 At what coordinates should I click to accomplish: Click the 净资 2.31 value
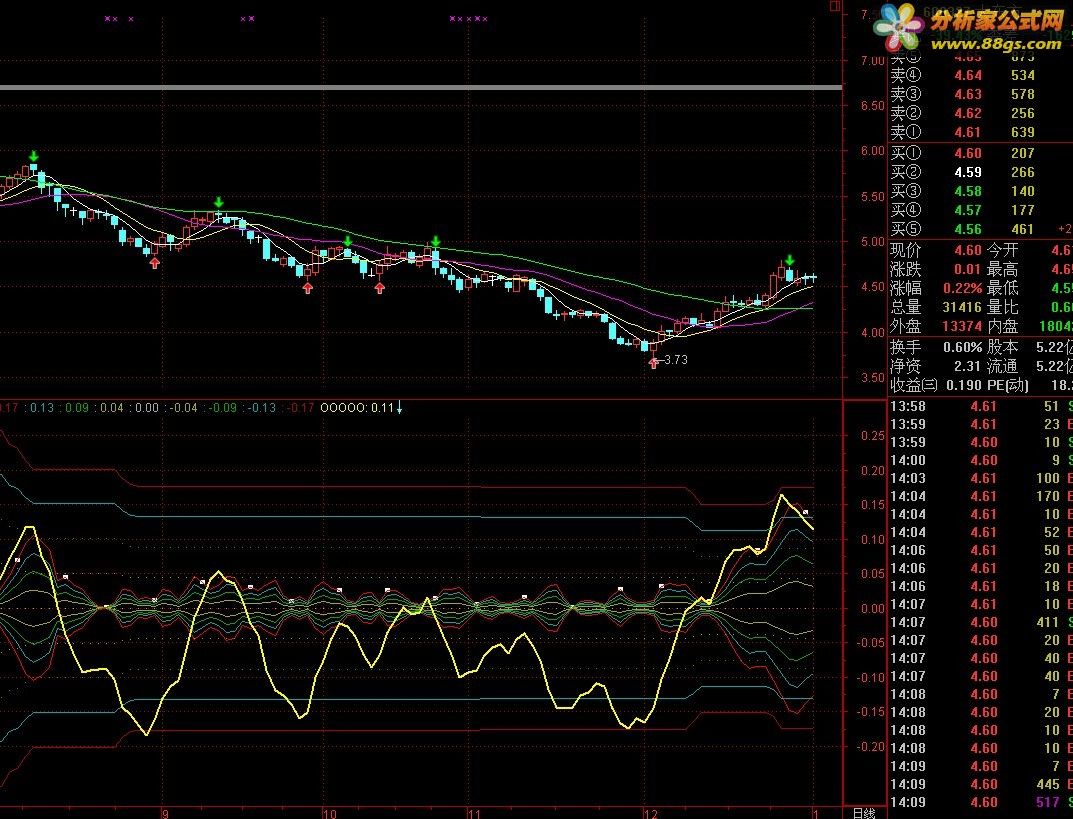point(968,367)
